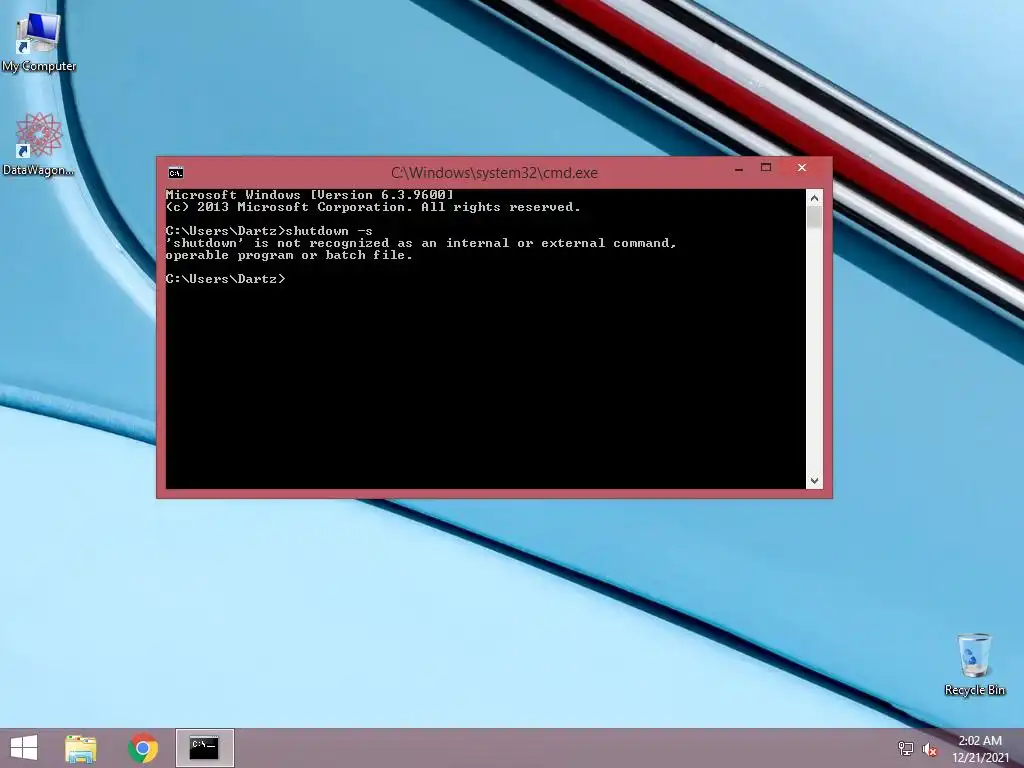The width and height of the screenshot is (1024, 768).
Task: Click the console scrollbar down arrow
Action: (x=814, y=481)
